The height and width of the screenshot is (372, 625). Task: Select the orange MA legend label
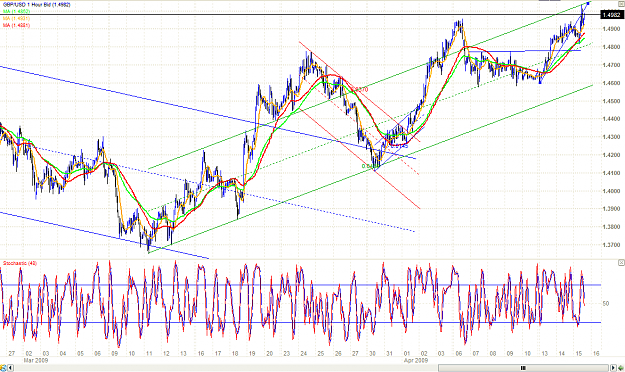tap(16, 18)
